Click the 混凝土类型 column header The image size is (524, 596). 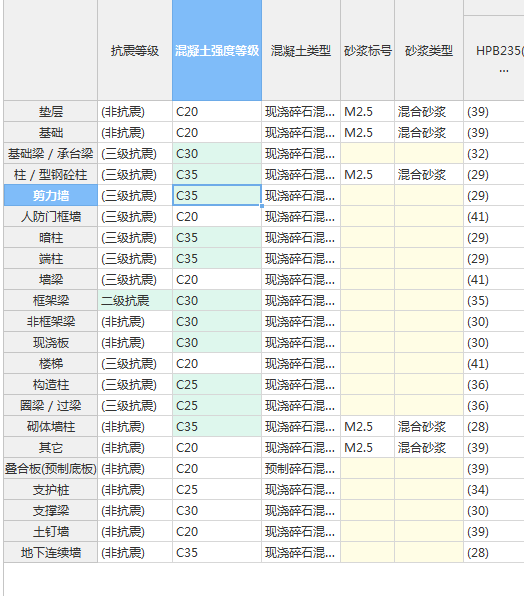click(x=301, y=50)
